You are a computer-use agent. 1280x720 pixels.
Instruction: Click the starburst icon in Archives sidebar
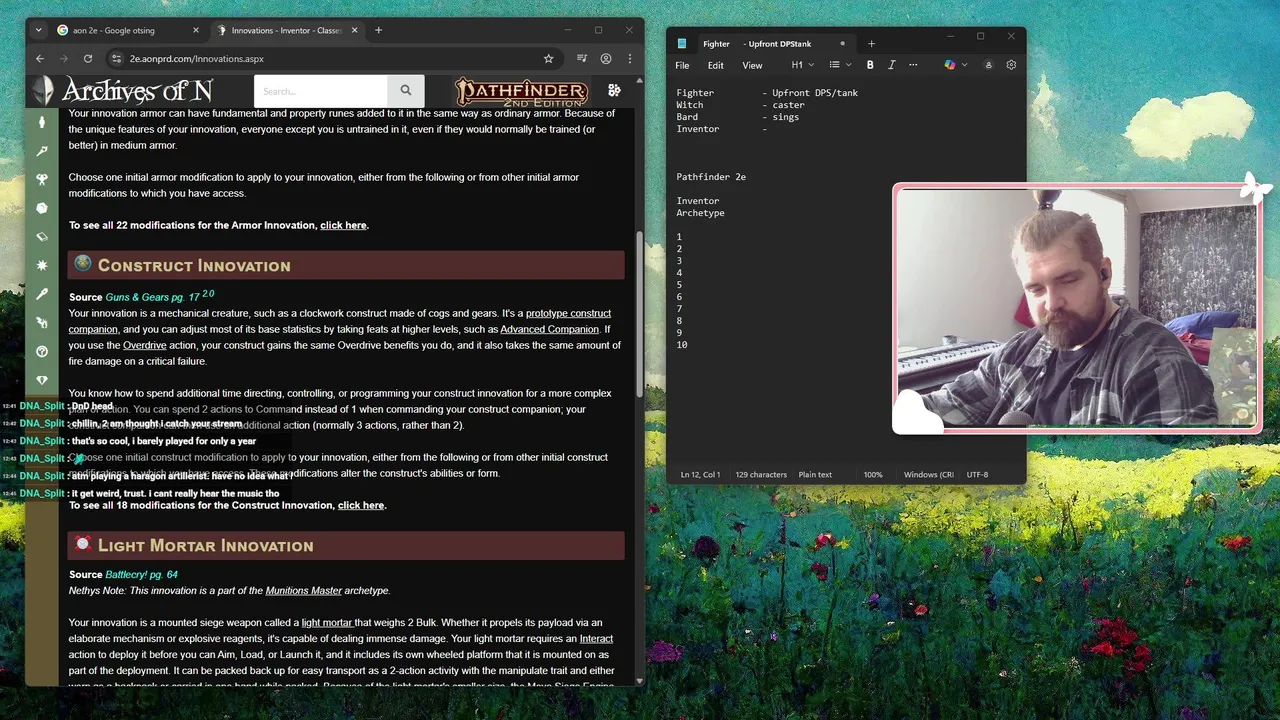[42, 265]
